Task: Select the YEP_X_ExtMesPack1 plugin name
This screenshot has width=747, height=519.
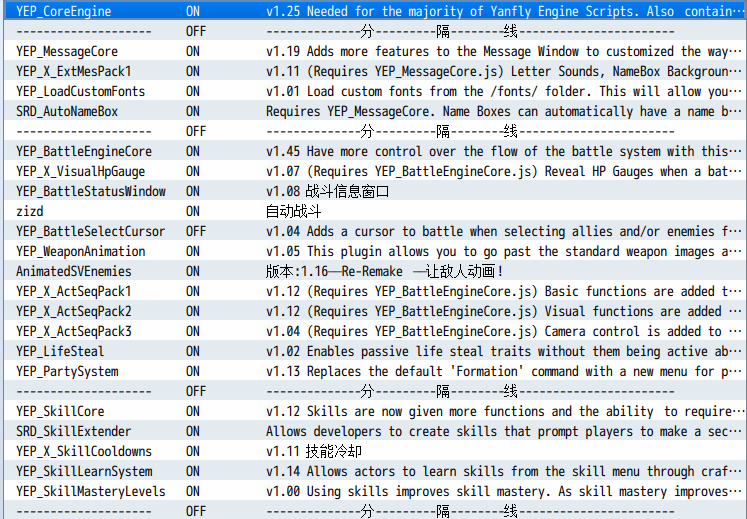Action: [73, 71]
